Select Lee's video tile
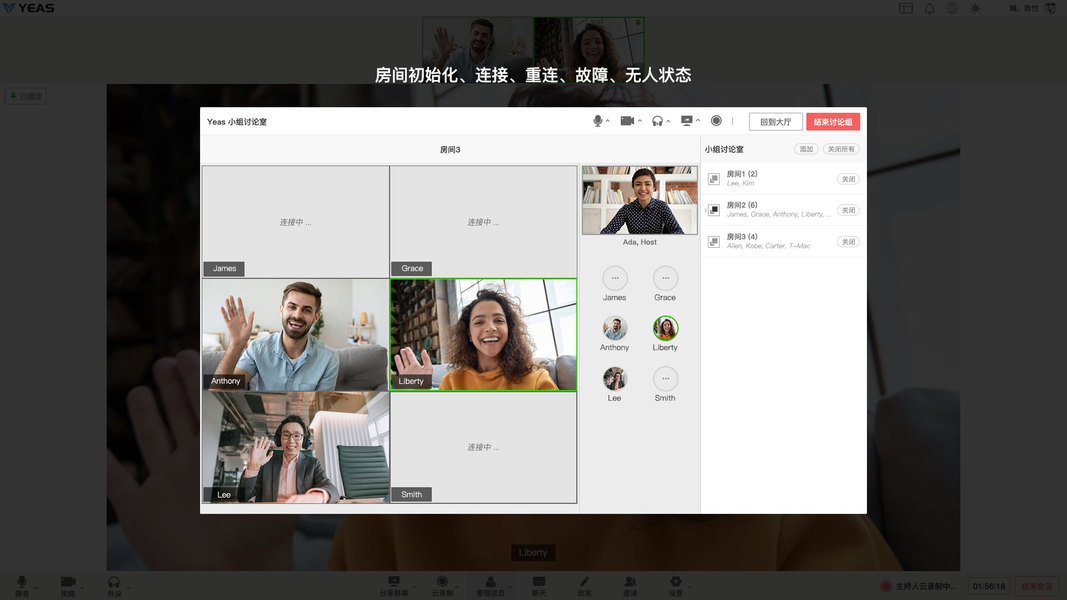Image resolution: width=1067 pixels, height=600 pixels. (295, 448)
